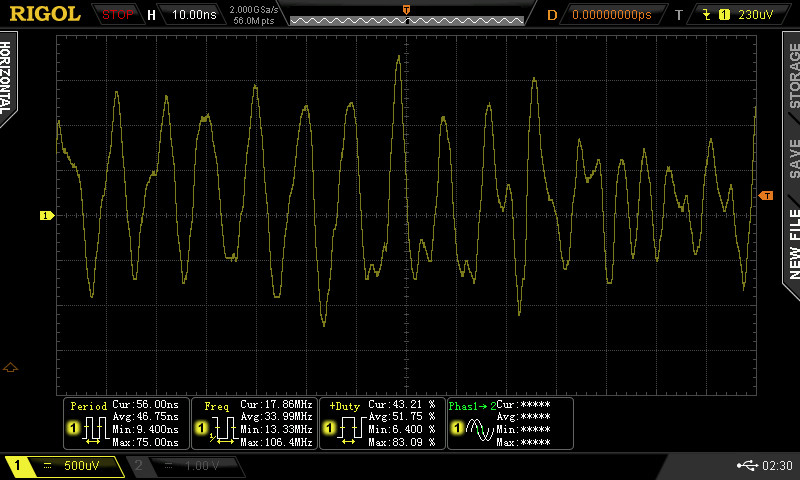The image size is (800, 480).
Task: Select the D horizontal delay label
Action: point(552,15)
